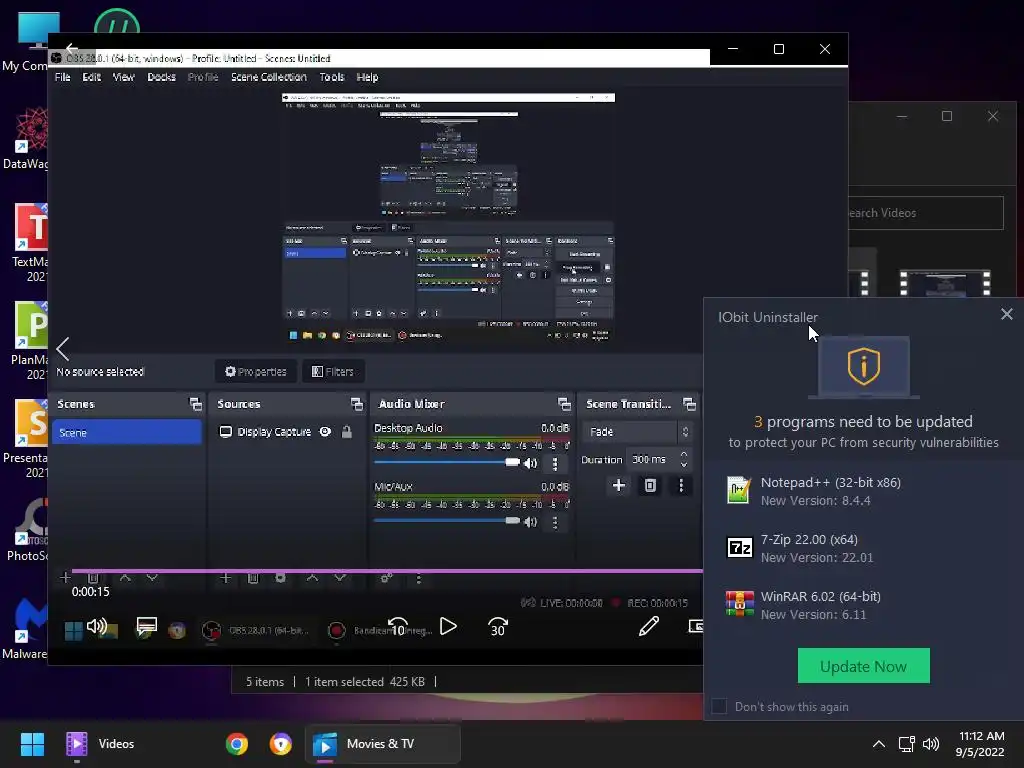Check the Don't show this again box

point(719,706)
